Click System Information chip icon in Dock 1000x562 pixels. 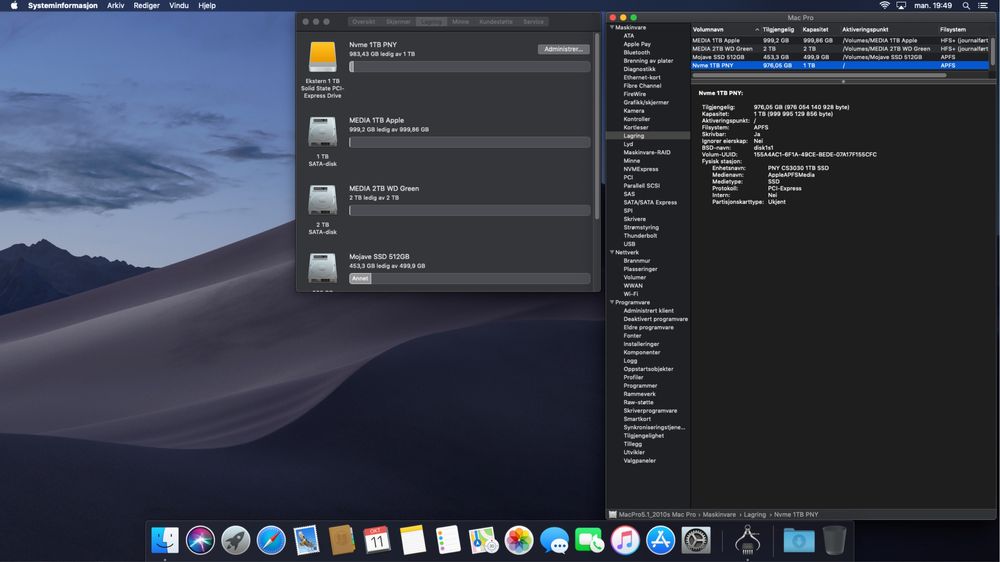pos(747,540)
